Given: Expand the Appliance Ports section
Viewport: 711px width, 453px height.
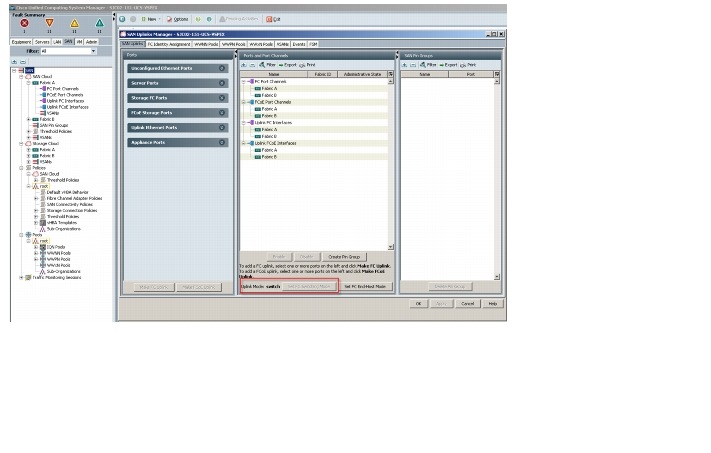Looking at the screenshot, I should (x=222, y=142).
